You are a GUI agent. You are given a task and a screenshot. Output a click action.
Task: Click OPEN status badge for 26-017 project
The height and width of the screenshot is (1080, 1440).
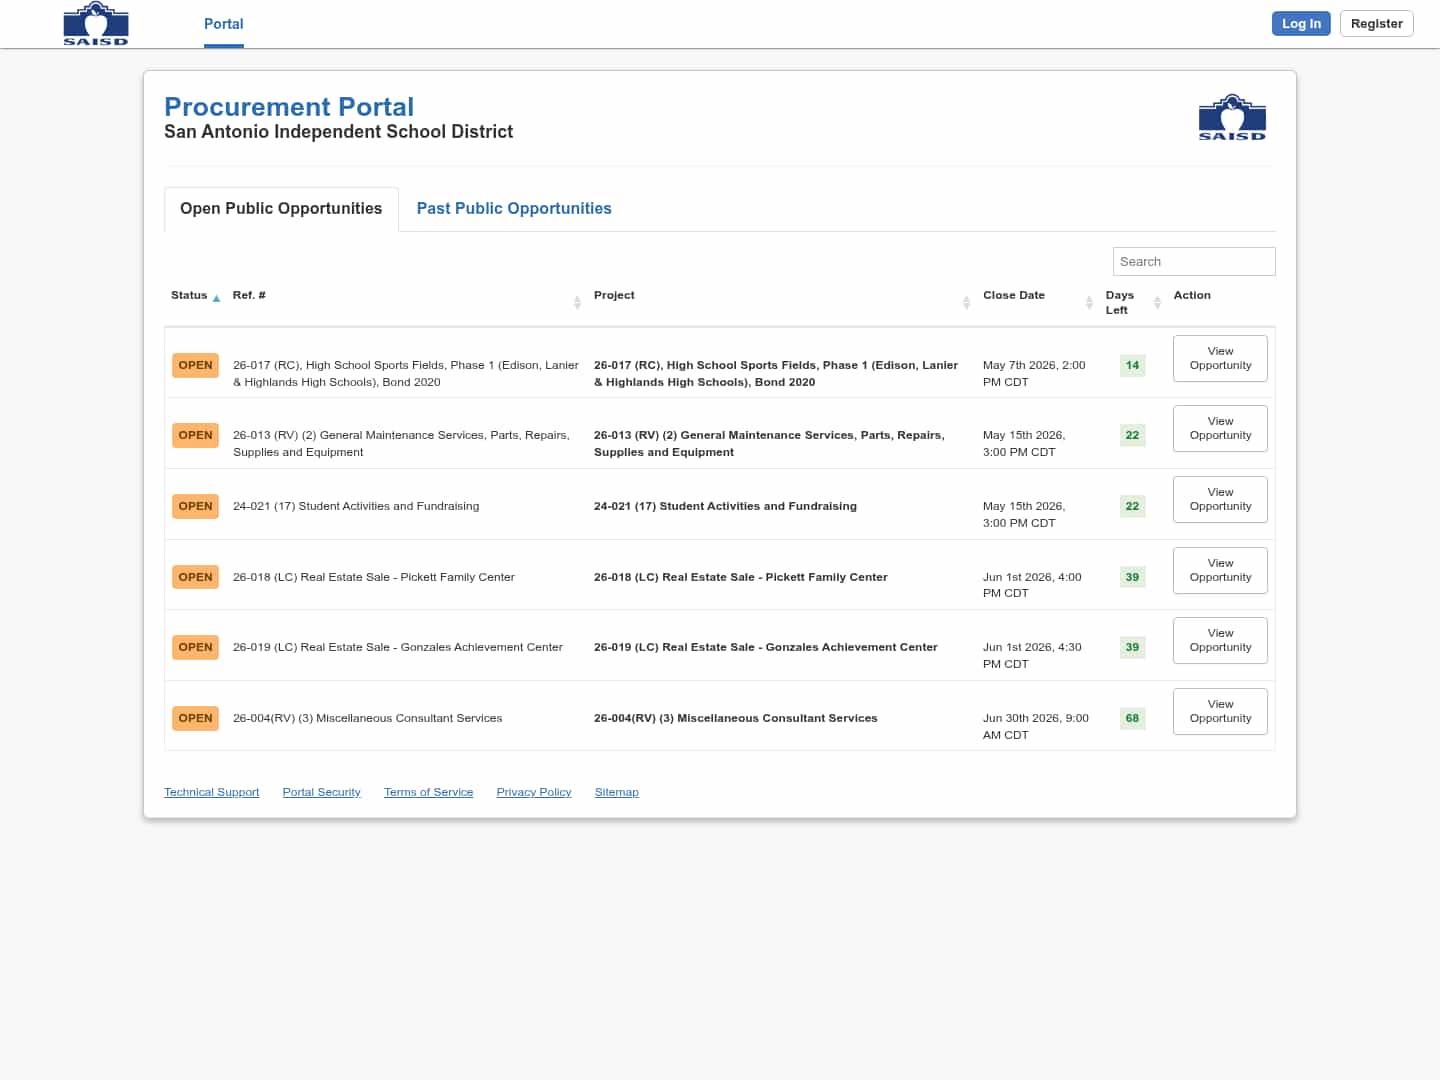pos(195,365)
